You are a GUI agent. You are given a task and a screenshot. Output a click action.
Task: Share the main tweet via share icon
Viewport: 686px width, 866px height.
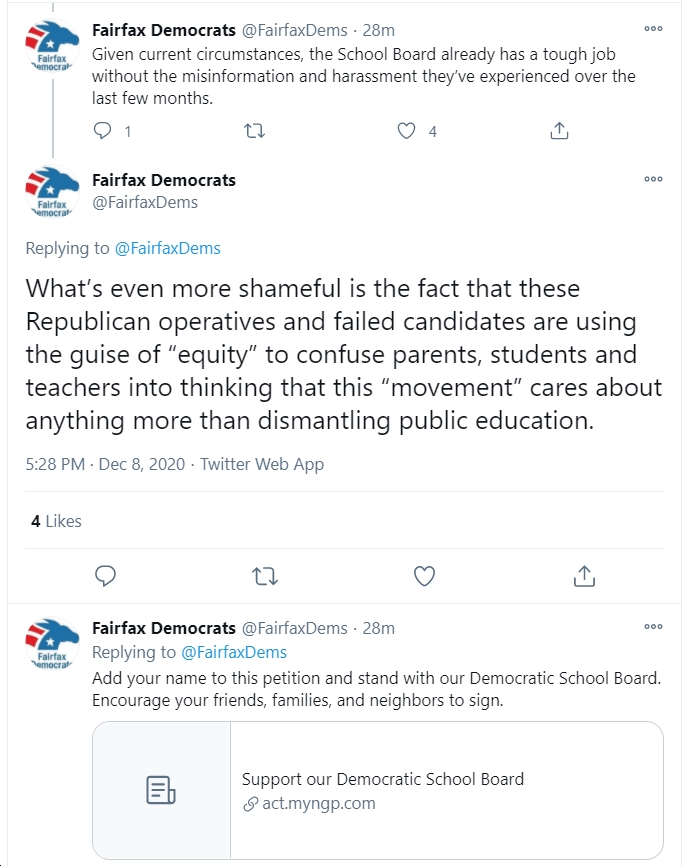[584, 575]
